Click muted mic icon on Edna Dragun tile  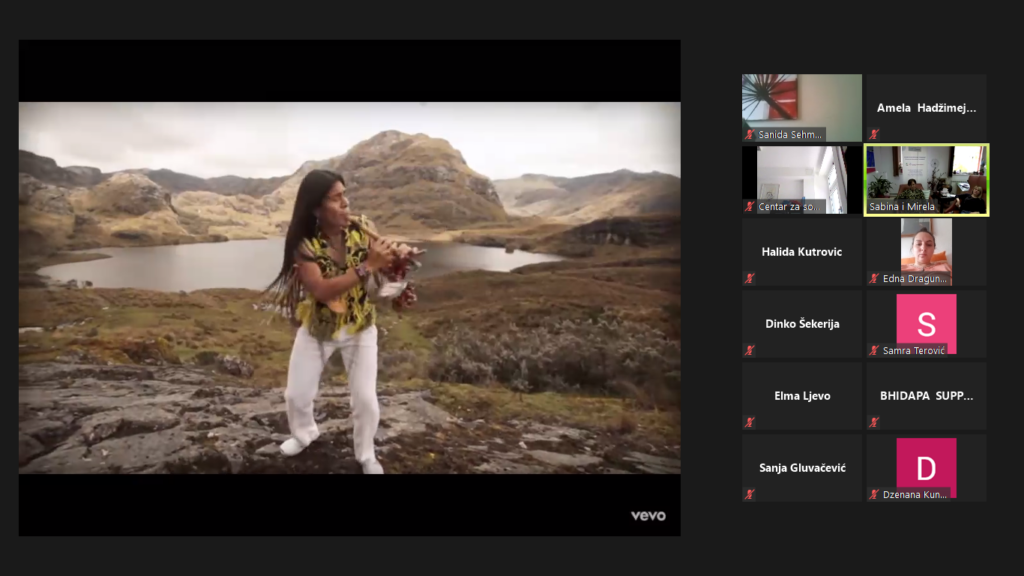click(873, 278)
